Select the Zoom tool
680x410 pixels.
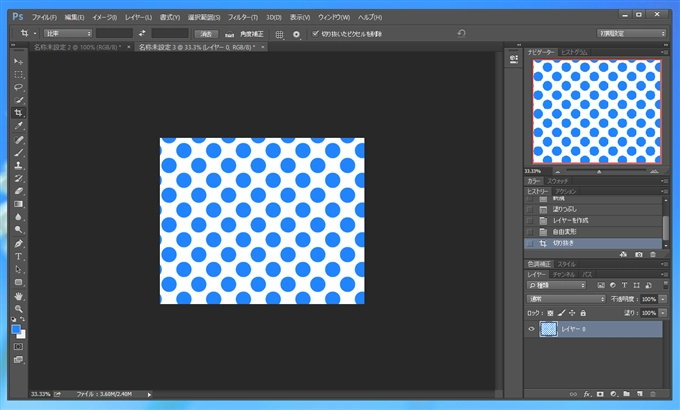point(18,309)
